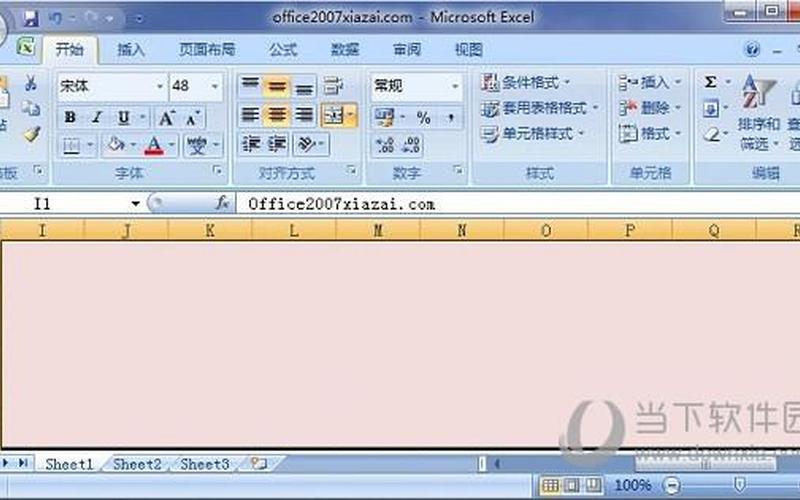
Task: Decrease decimal places icon
Action: (x=411, y=145)
